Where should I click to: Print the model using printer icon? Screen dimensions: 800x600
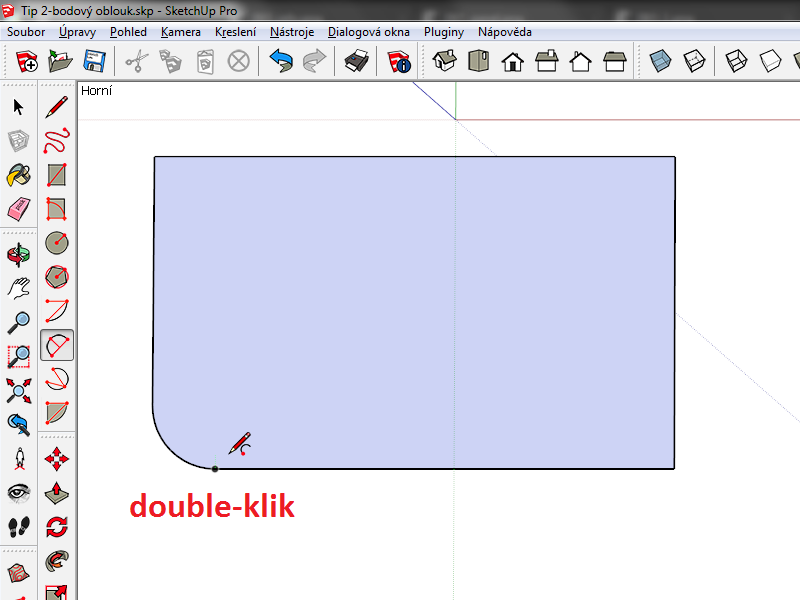[356, 62]
